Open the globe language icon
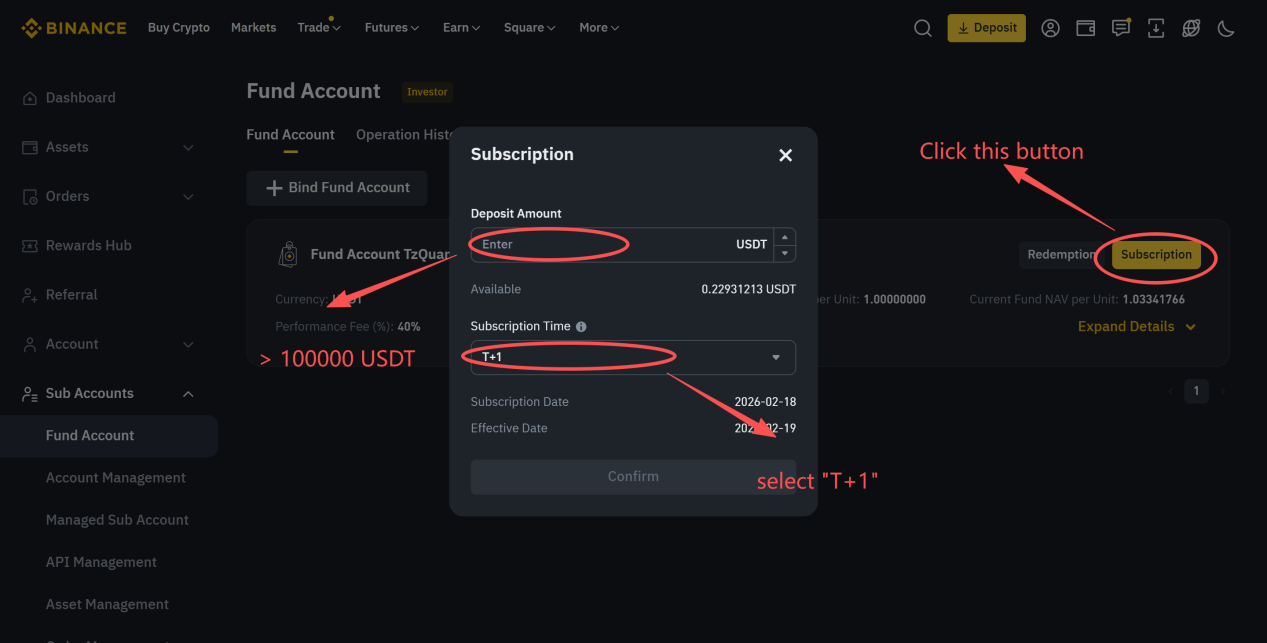This screenshot has height=643, width=1267. tap(1191, 28)
